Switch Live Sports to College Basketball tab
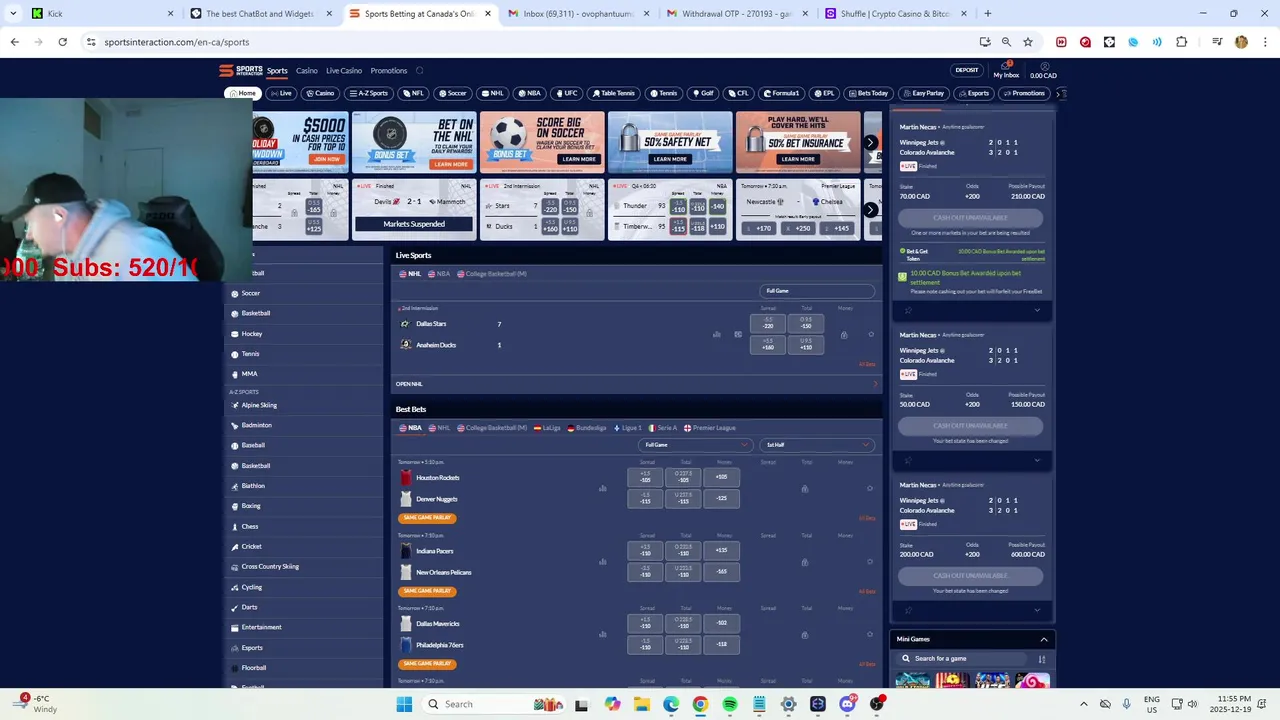Screen dimensions: 1280x720 coord(492,274)
